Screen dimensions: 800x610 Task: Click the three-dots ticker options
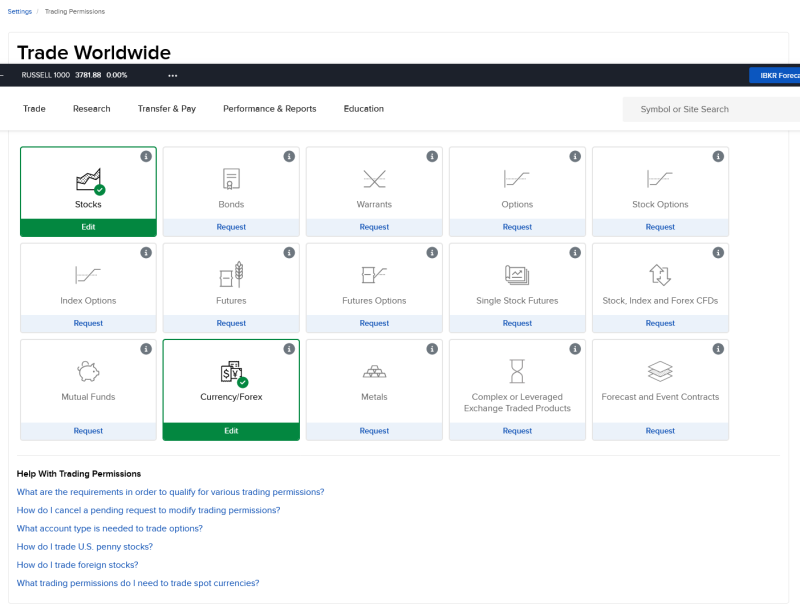coord(172,75)
